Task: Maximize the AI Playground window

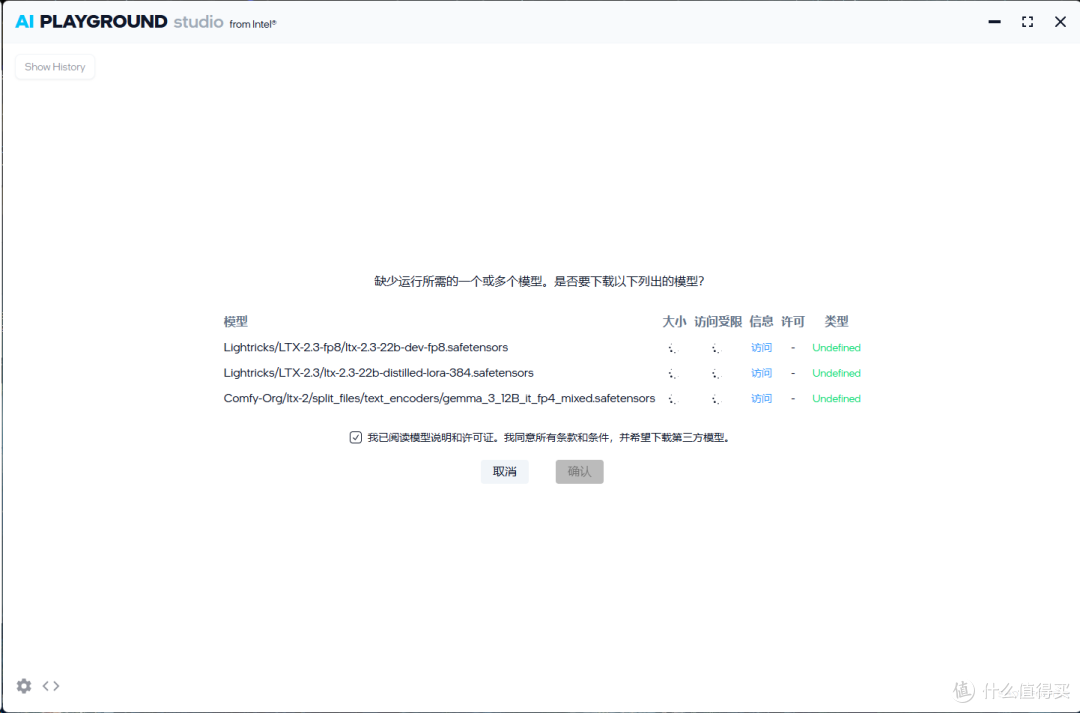Action: 1028,22
